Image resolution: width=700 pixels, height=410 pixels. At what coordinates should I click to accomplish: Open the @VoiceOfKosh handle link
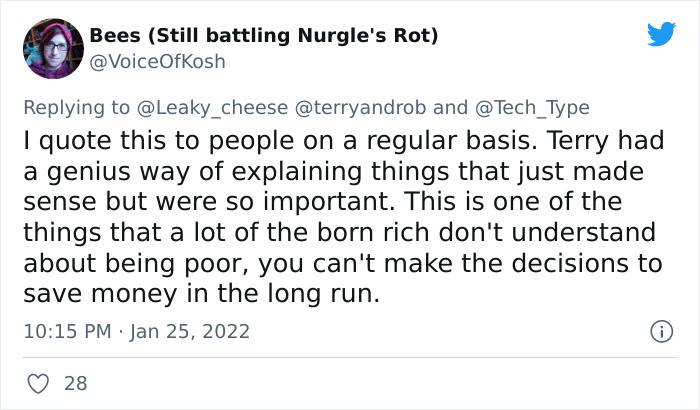[x=157, y=61]
